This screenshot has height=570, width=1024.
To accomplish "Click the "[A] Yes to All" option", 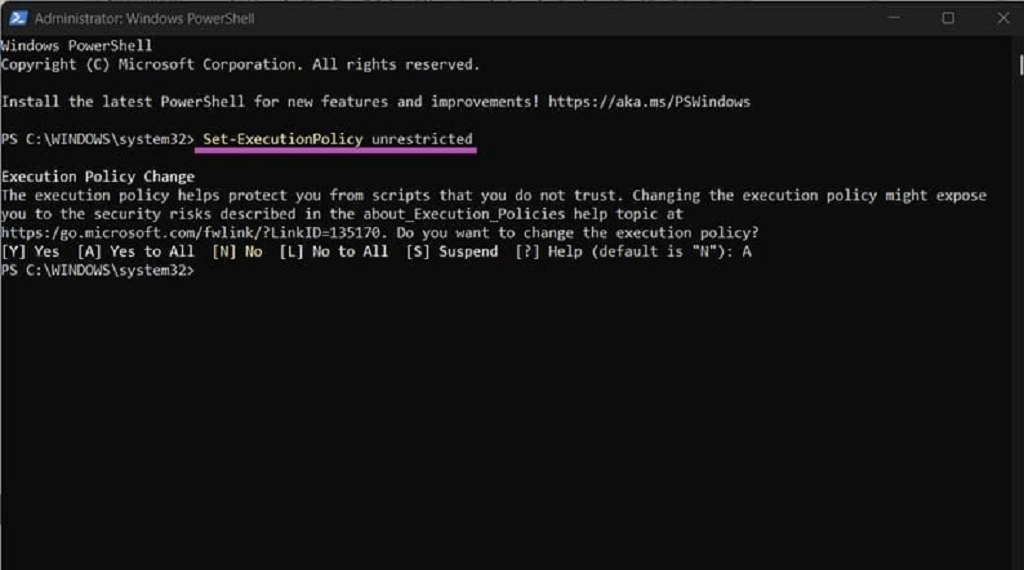I will pyautogui.click(x=135, y=252).
